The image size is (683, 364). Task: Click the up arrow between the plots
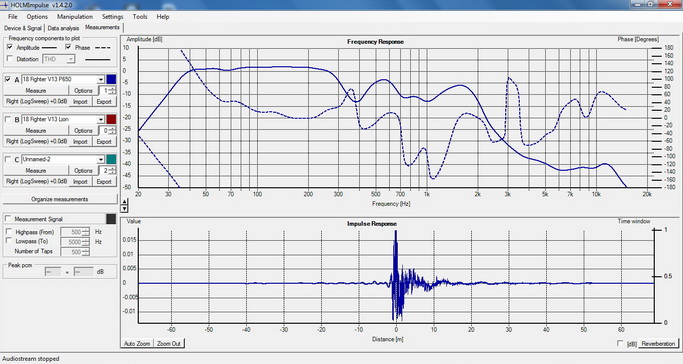[x=125, y=202]
